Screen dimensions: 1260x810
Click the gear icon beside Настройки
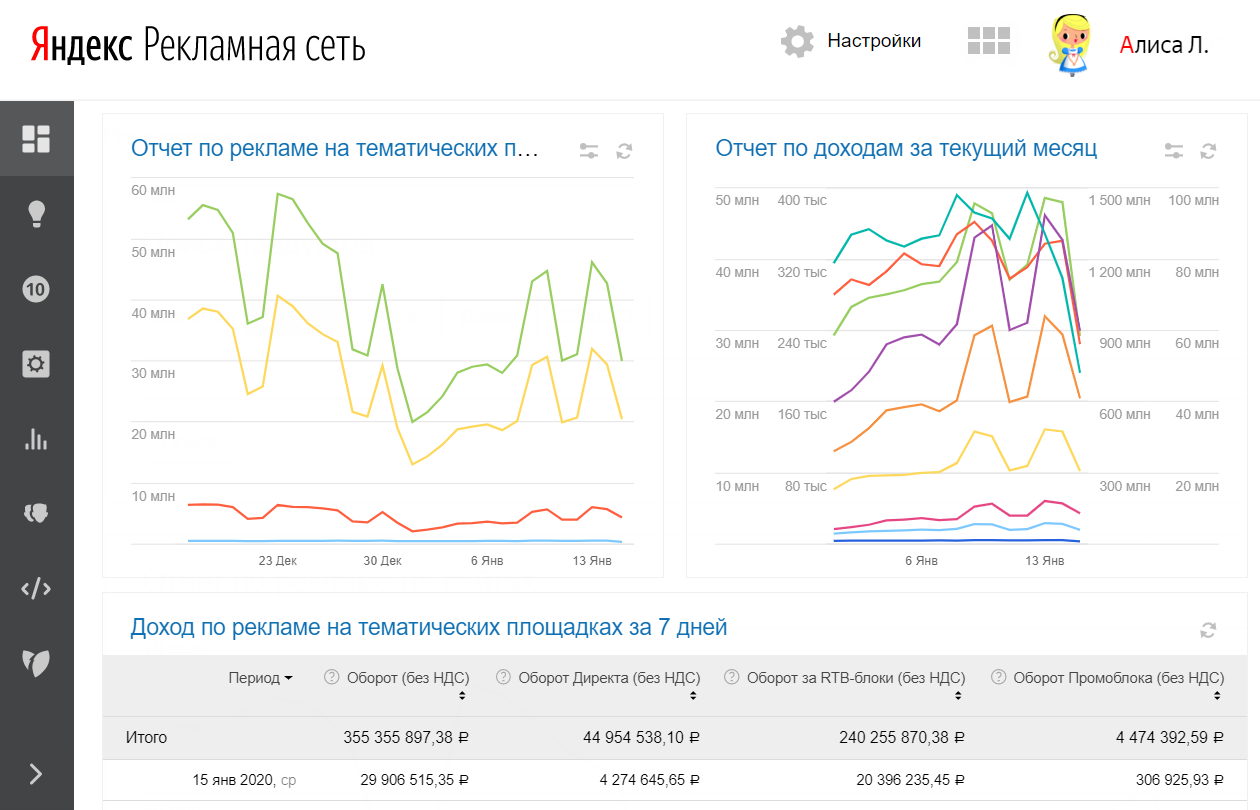point(798,41)
